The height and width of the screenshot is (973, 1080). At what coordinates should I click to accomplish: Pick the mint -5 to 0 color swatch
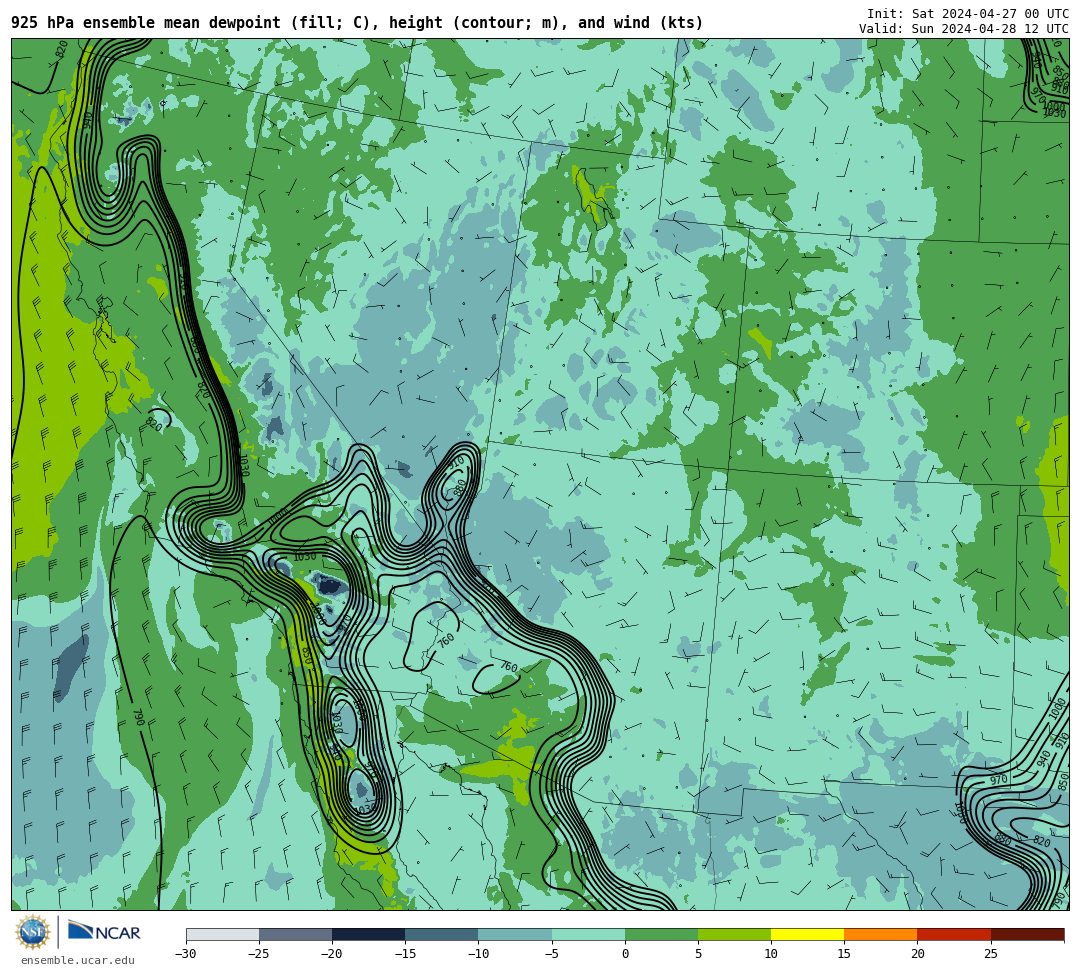588,934
